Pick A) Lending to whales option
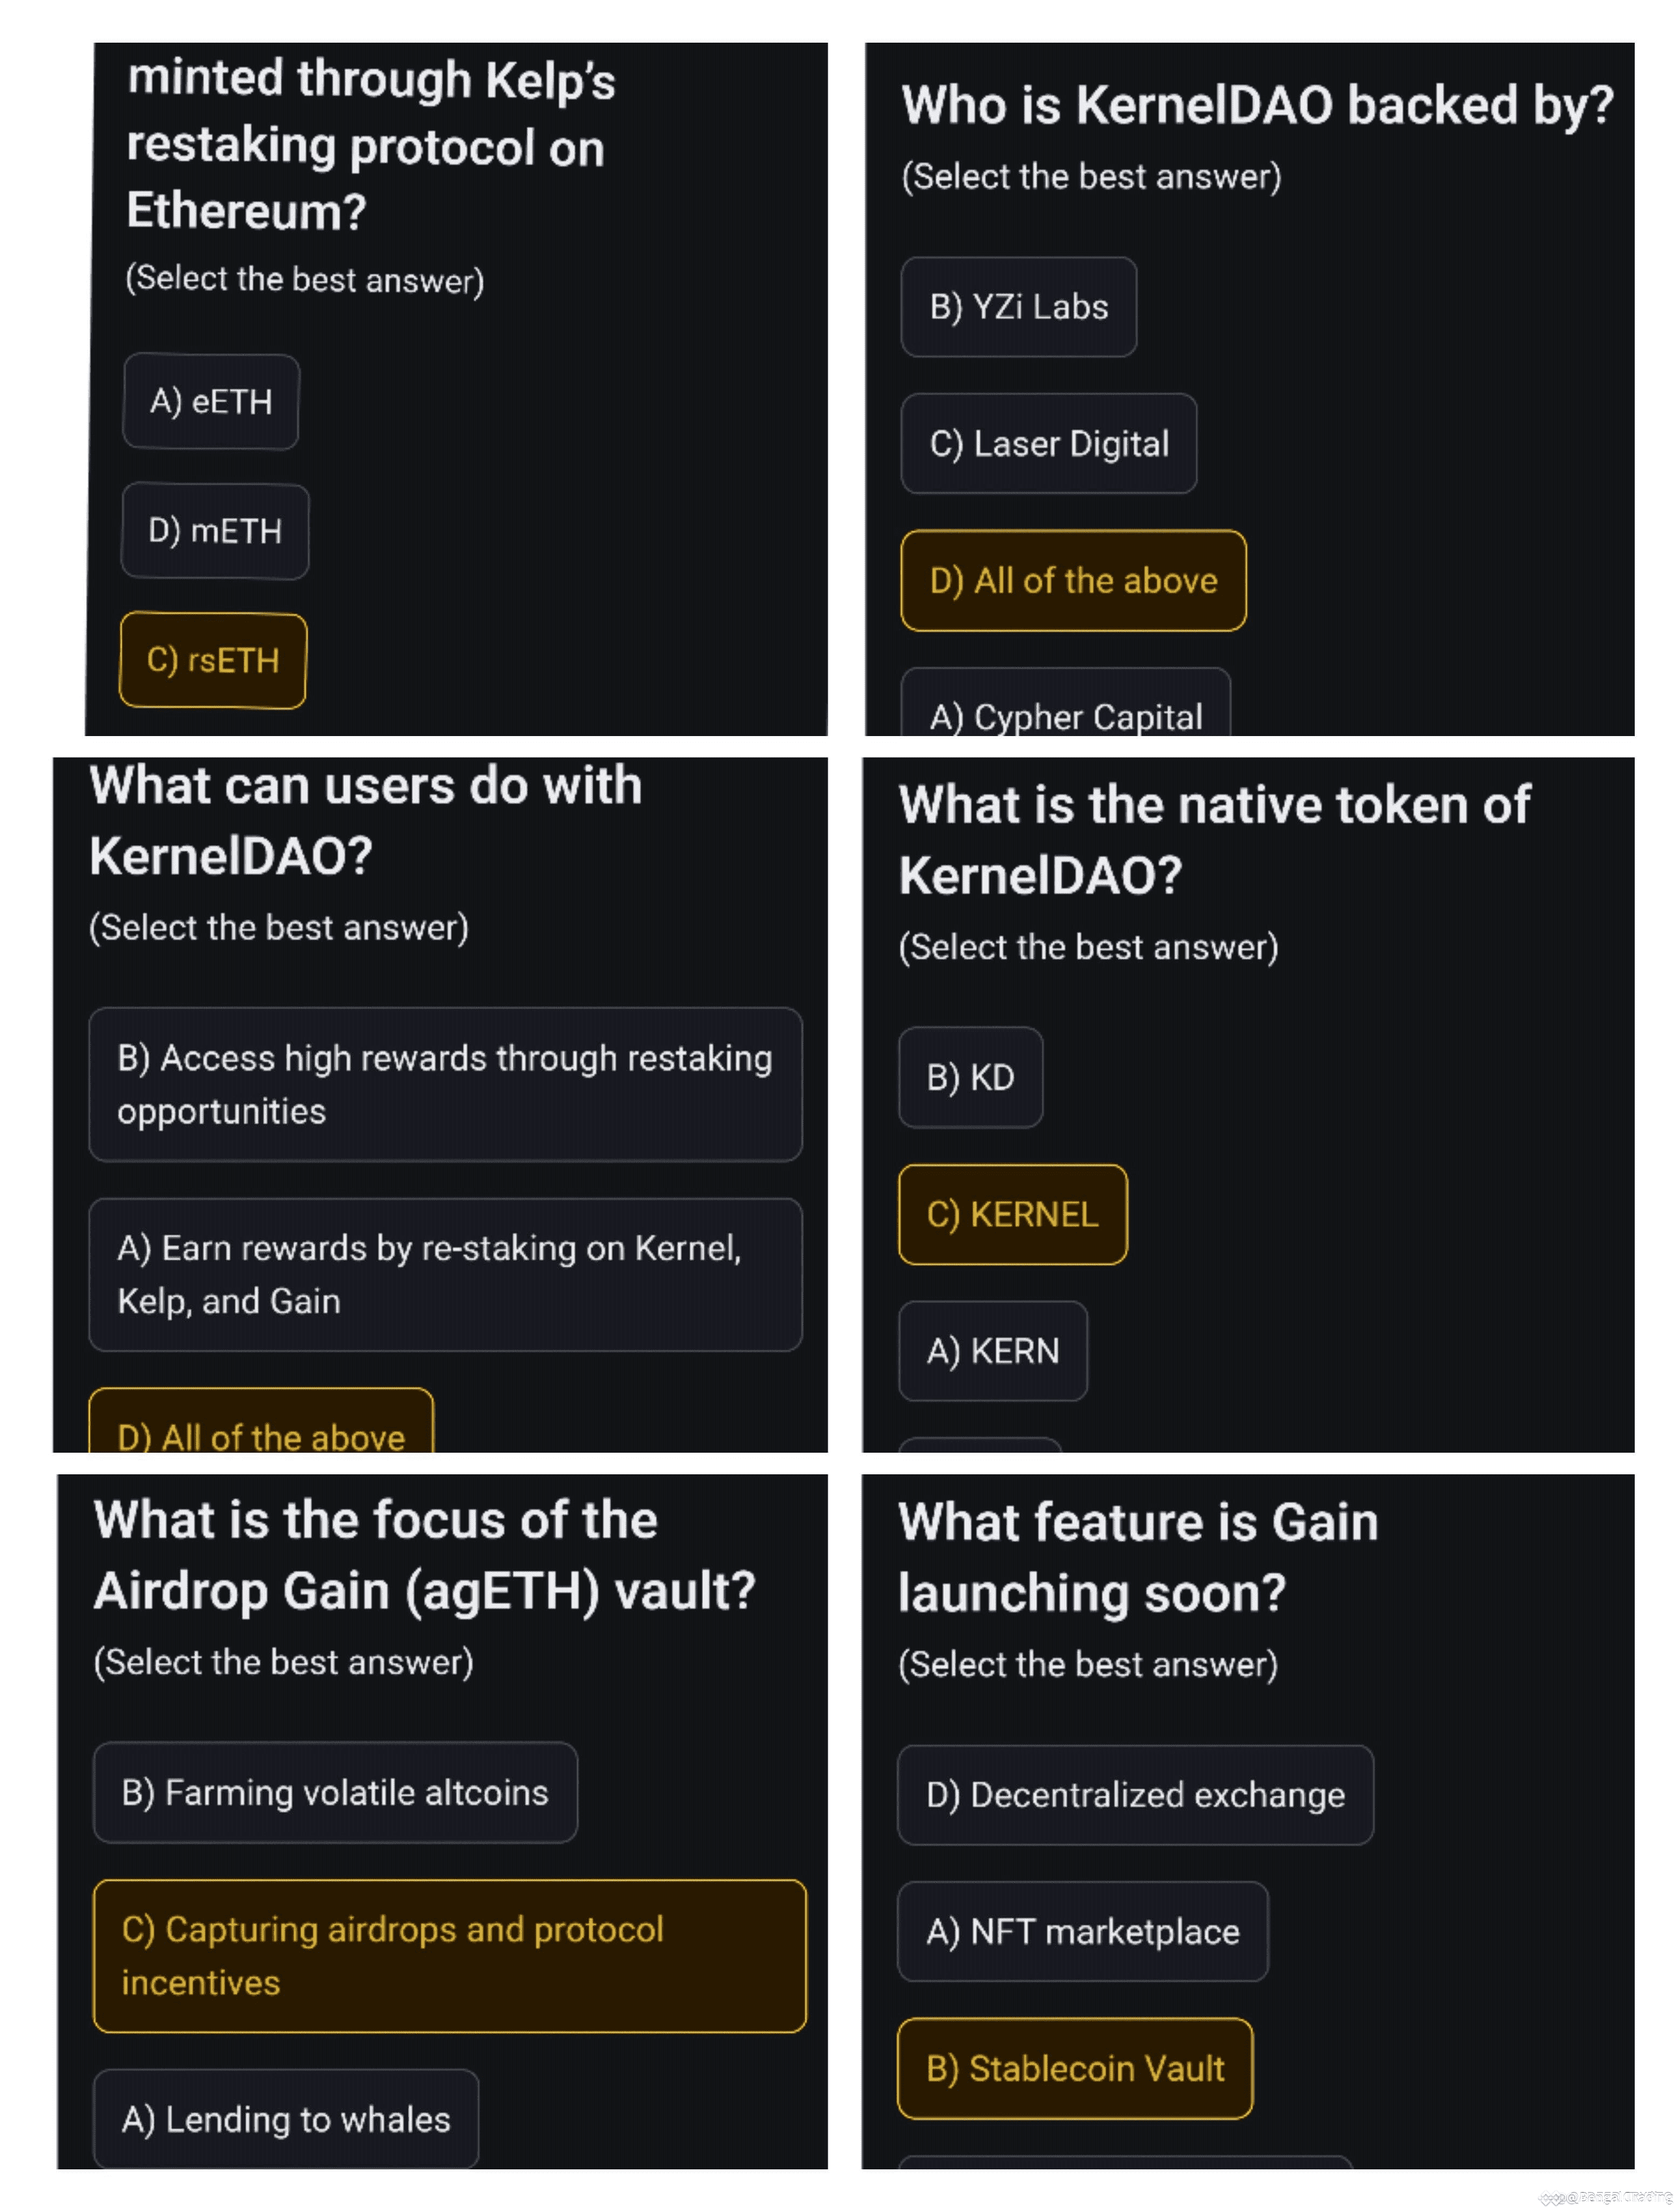Viewport: 1677px width, 2212px height. pyautogui.click(x=286, y=2118)
